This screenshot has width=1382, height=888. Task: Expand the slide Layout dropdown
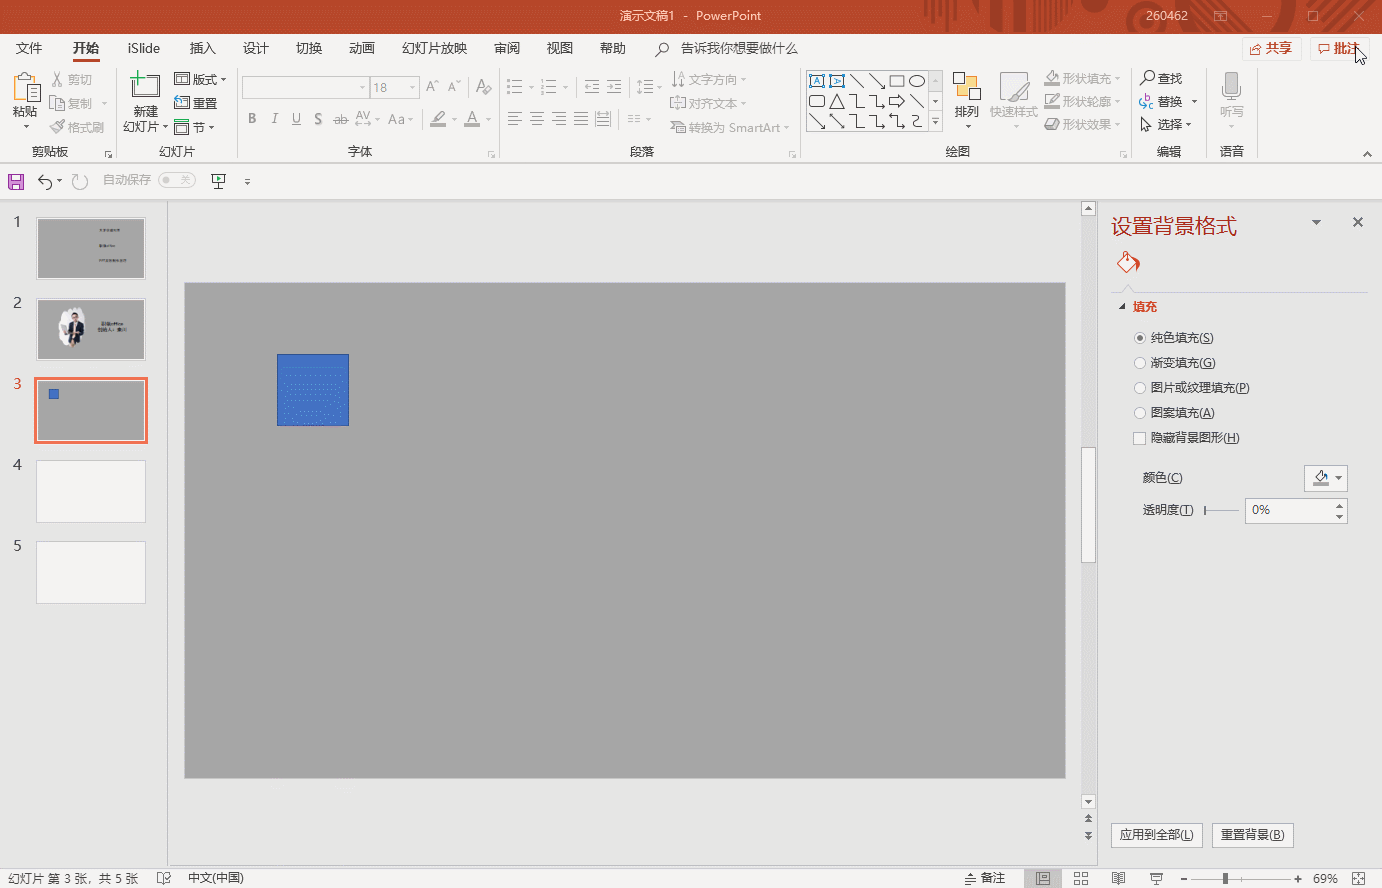click(200, 79)
